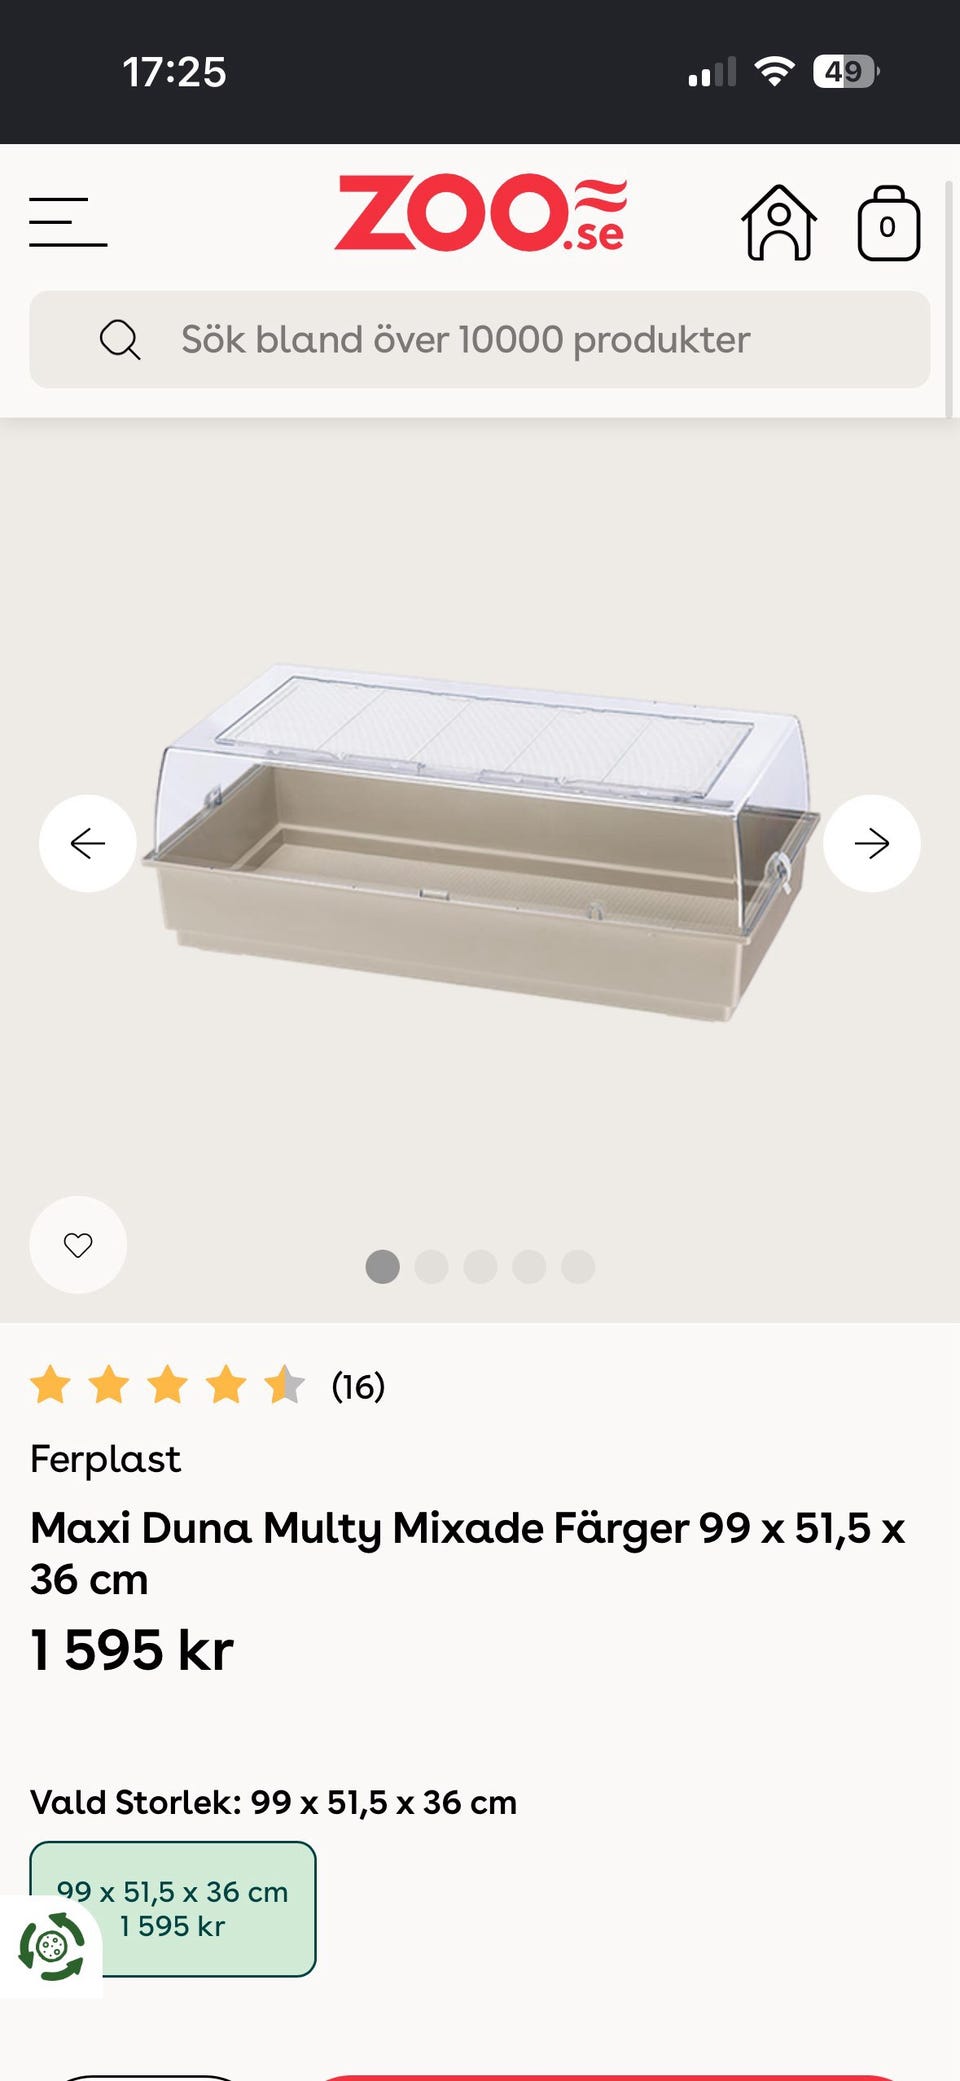Open the account house icon
Screen dimensions: 960x2081
[779, 223]
